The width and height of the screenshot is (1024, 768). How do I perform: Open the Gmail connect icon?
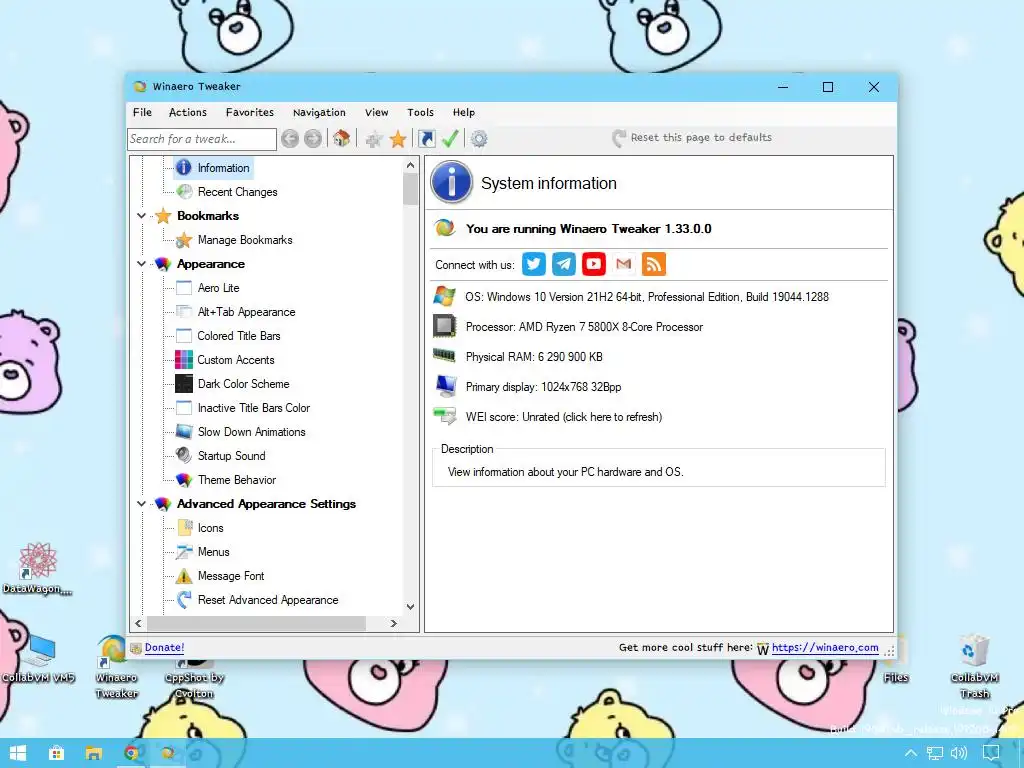(x=624, y=264)
